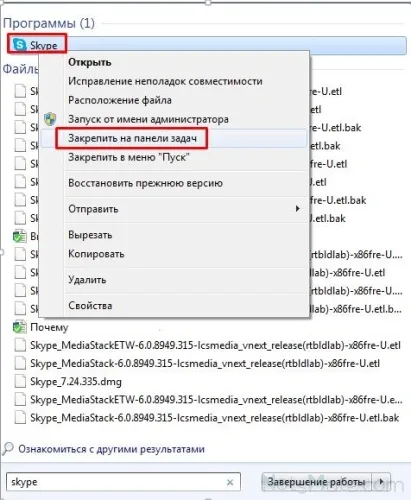Screen dimensions: 411x500
Task: Open the Почему file result
Action: pyautogui.click(x=49, y=327)
